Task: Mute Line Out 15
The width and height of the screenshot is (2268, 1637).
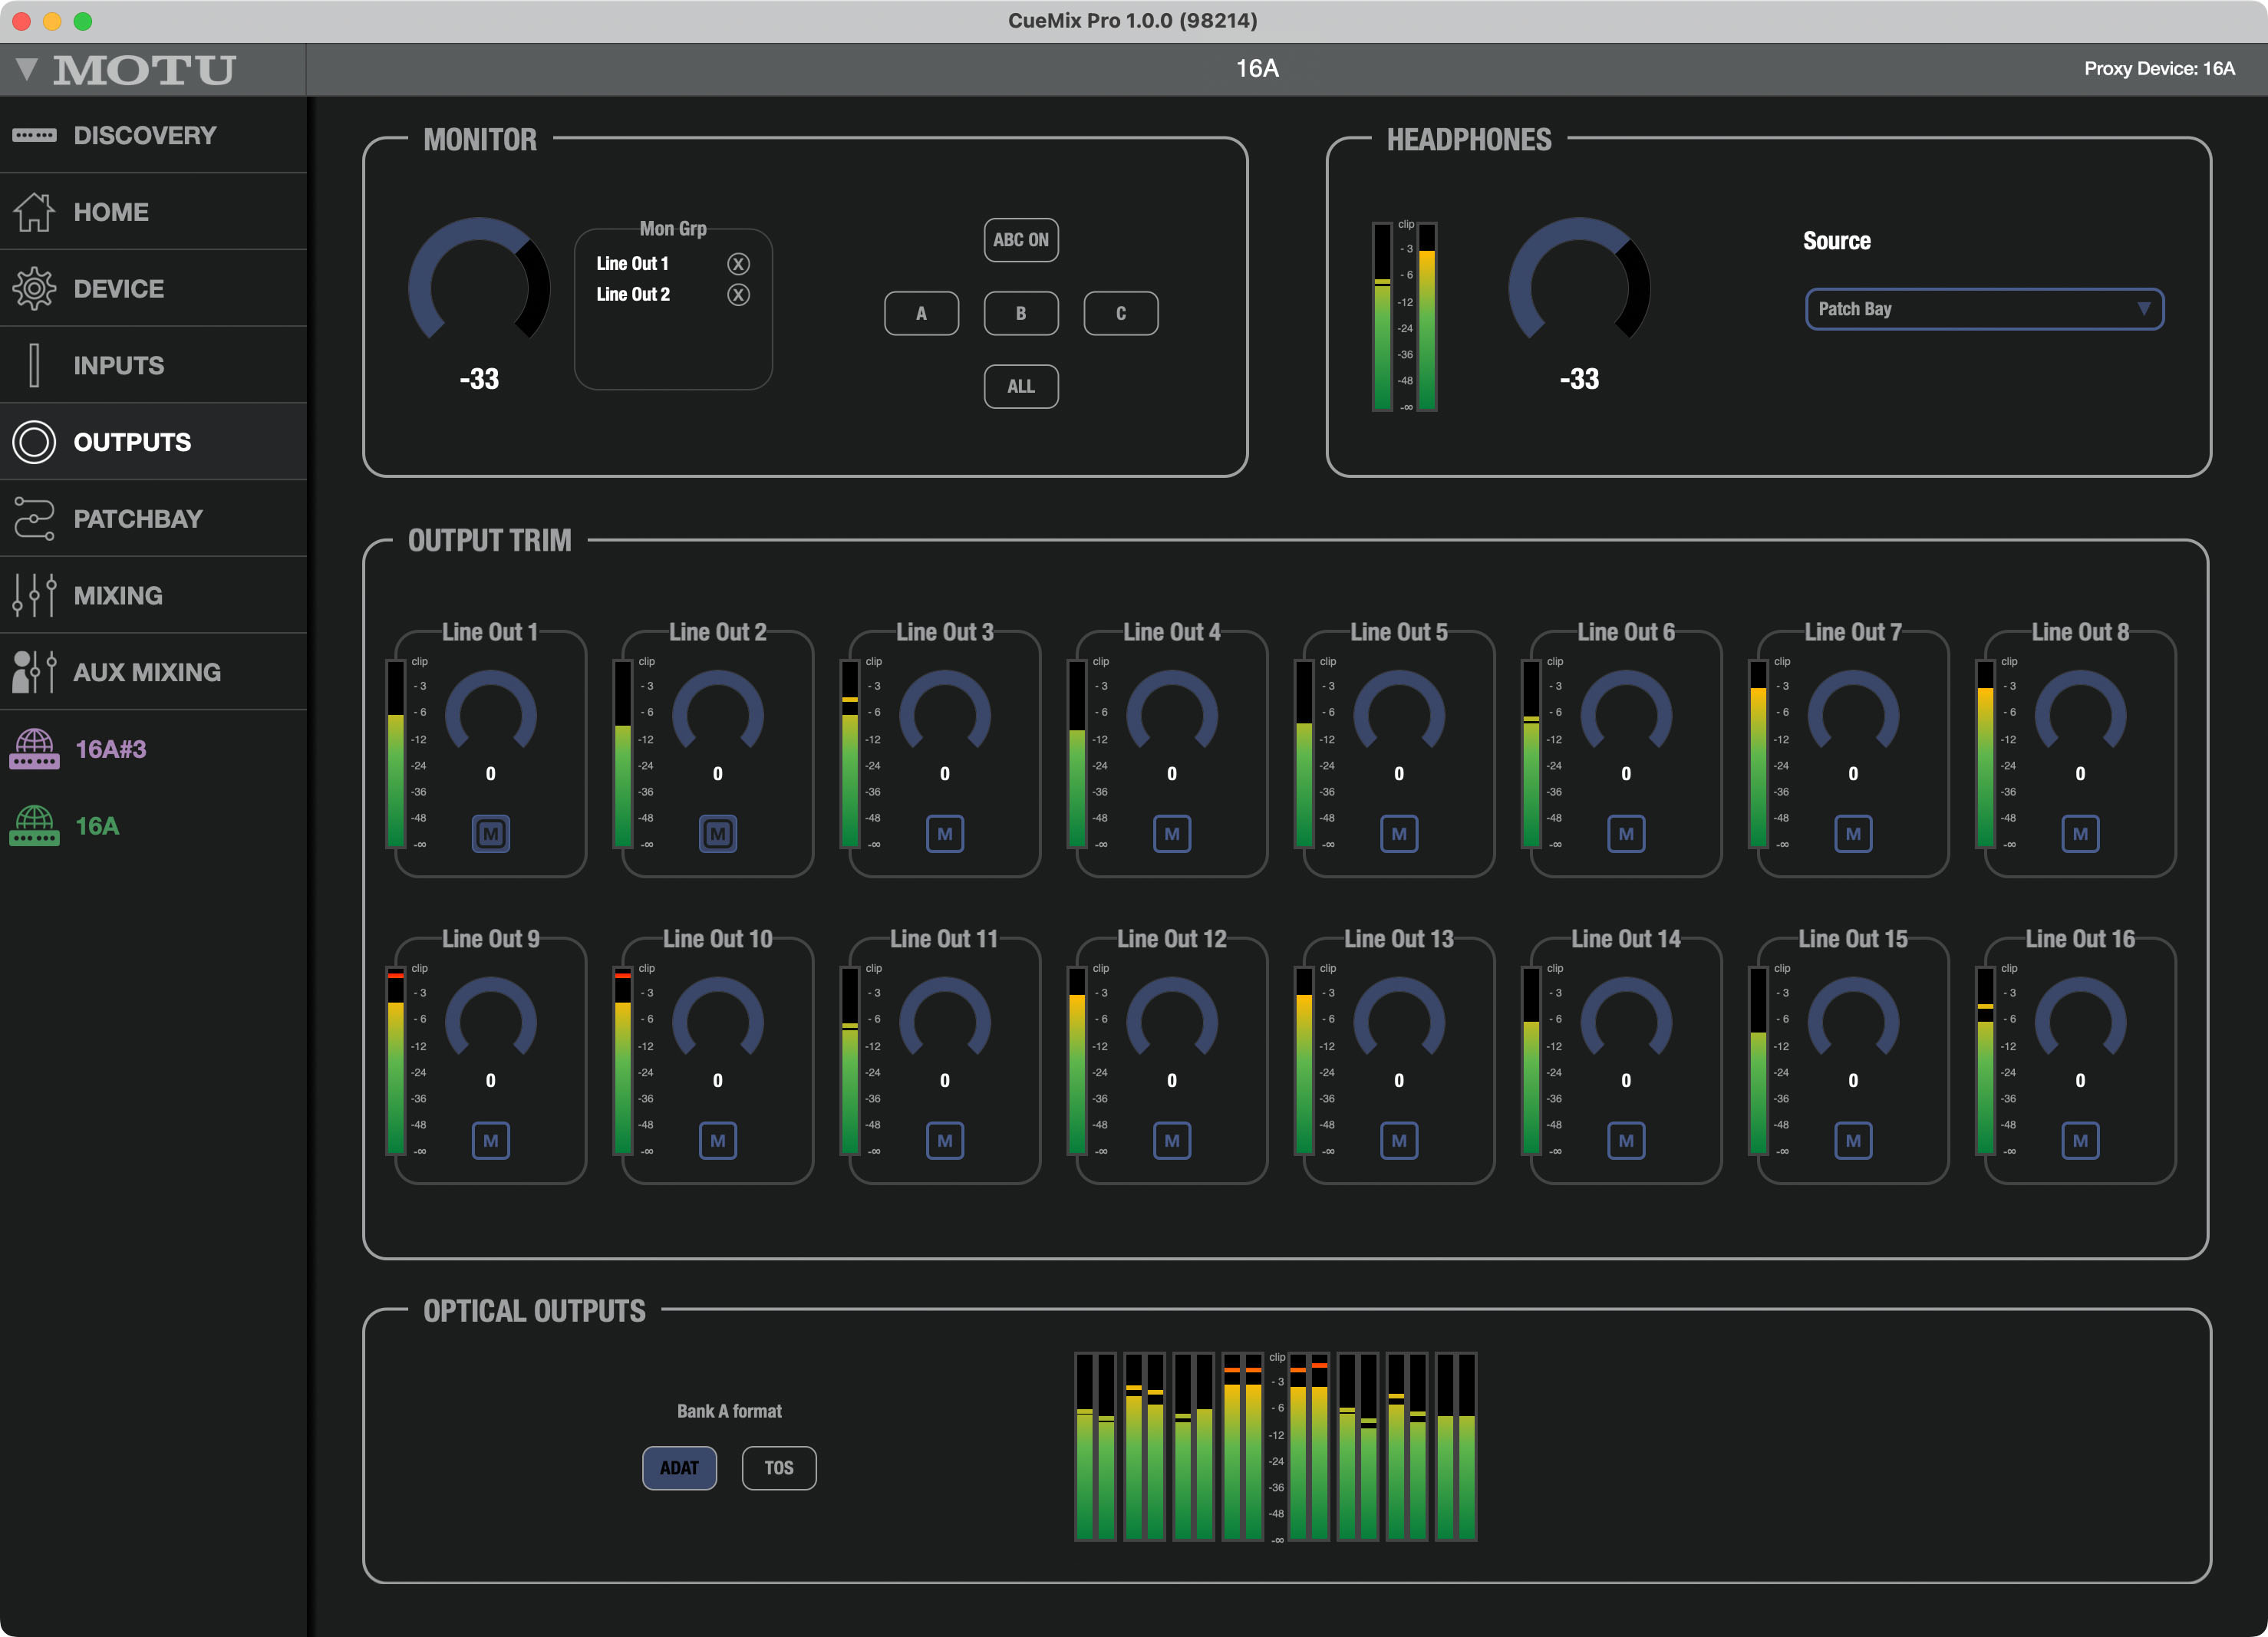Action: [x=1853, y=1141]
